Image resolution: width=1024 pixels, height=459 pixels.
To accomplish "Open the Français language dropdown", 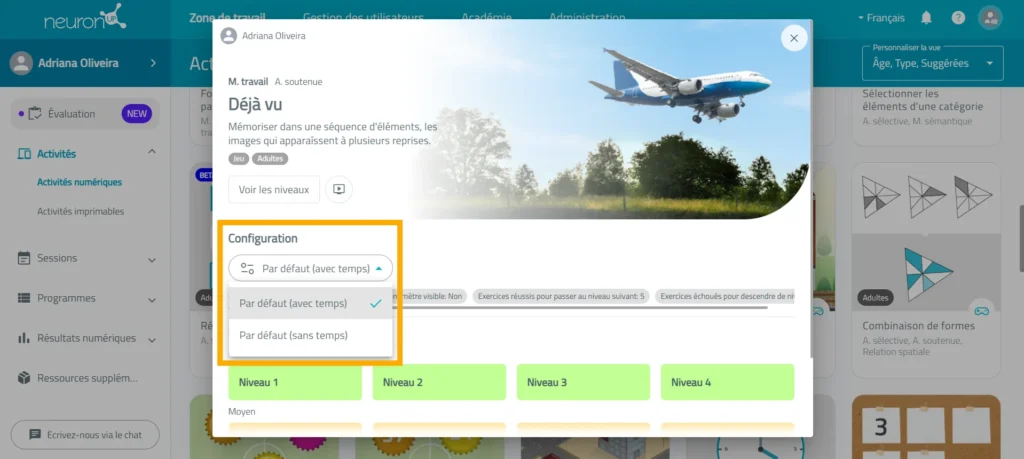I will [x=882, y=18].
